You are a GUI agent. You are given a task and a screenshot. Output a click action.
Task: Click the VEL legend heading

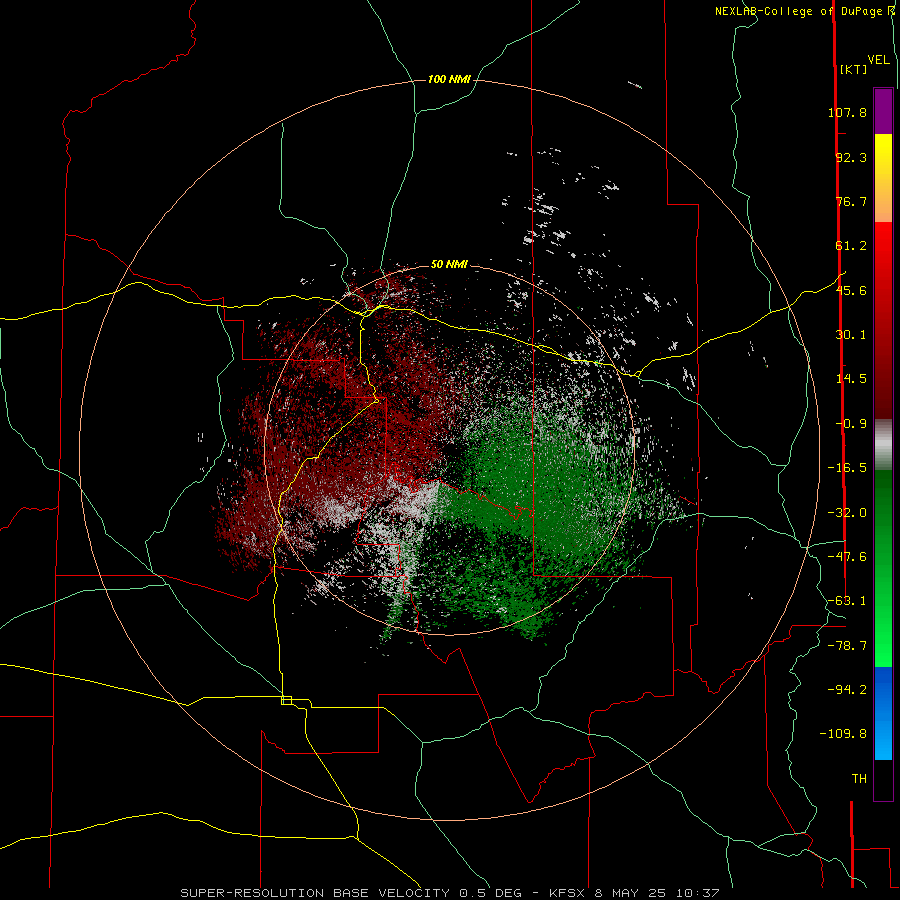879,60
